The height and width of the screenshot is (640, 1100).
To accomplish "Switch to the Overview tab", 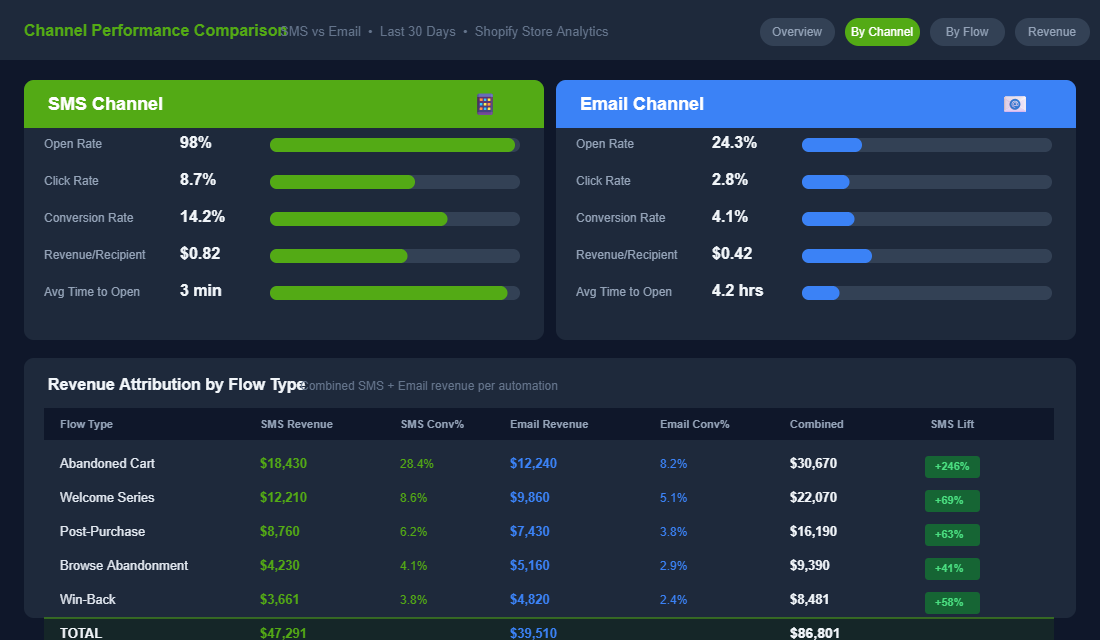I will tap(797, 31).
